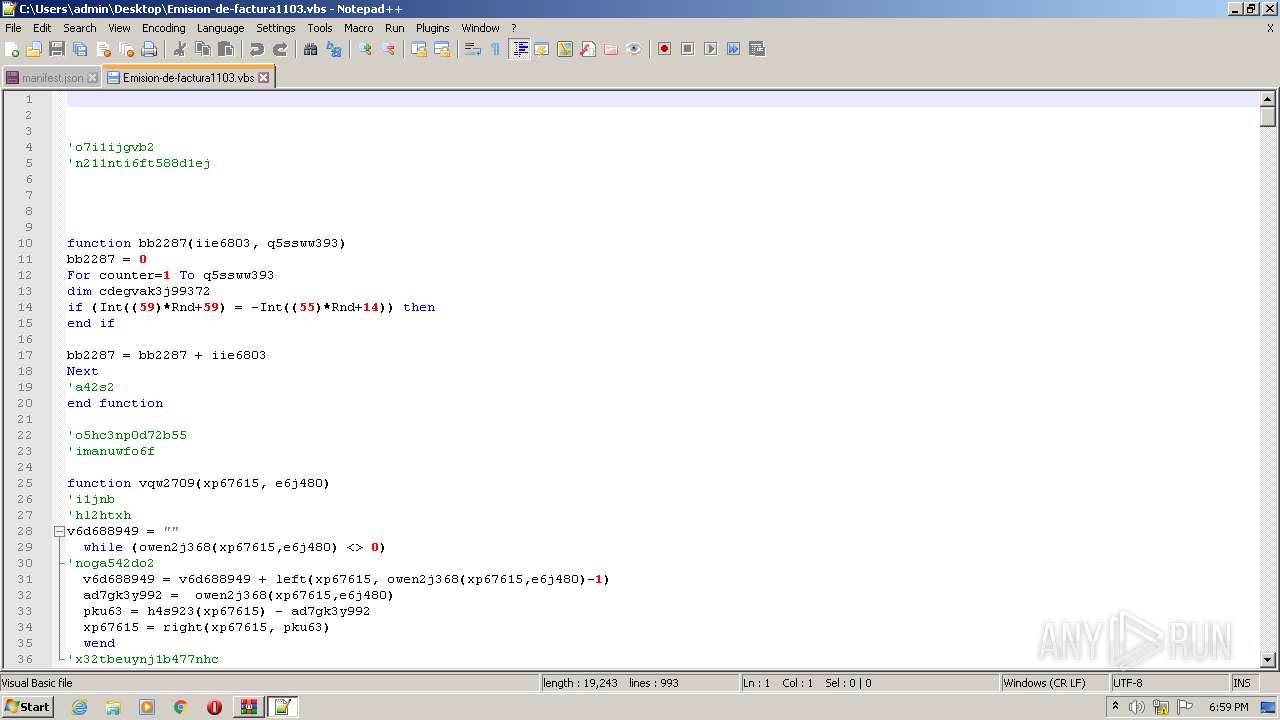Screen dimensions: 1280x720
Task: Start macro recording with red circle icon
Action: click(x=664, y=49)
